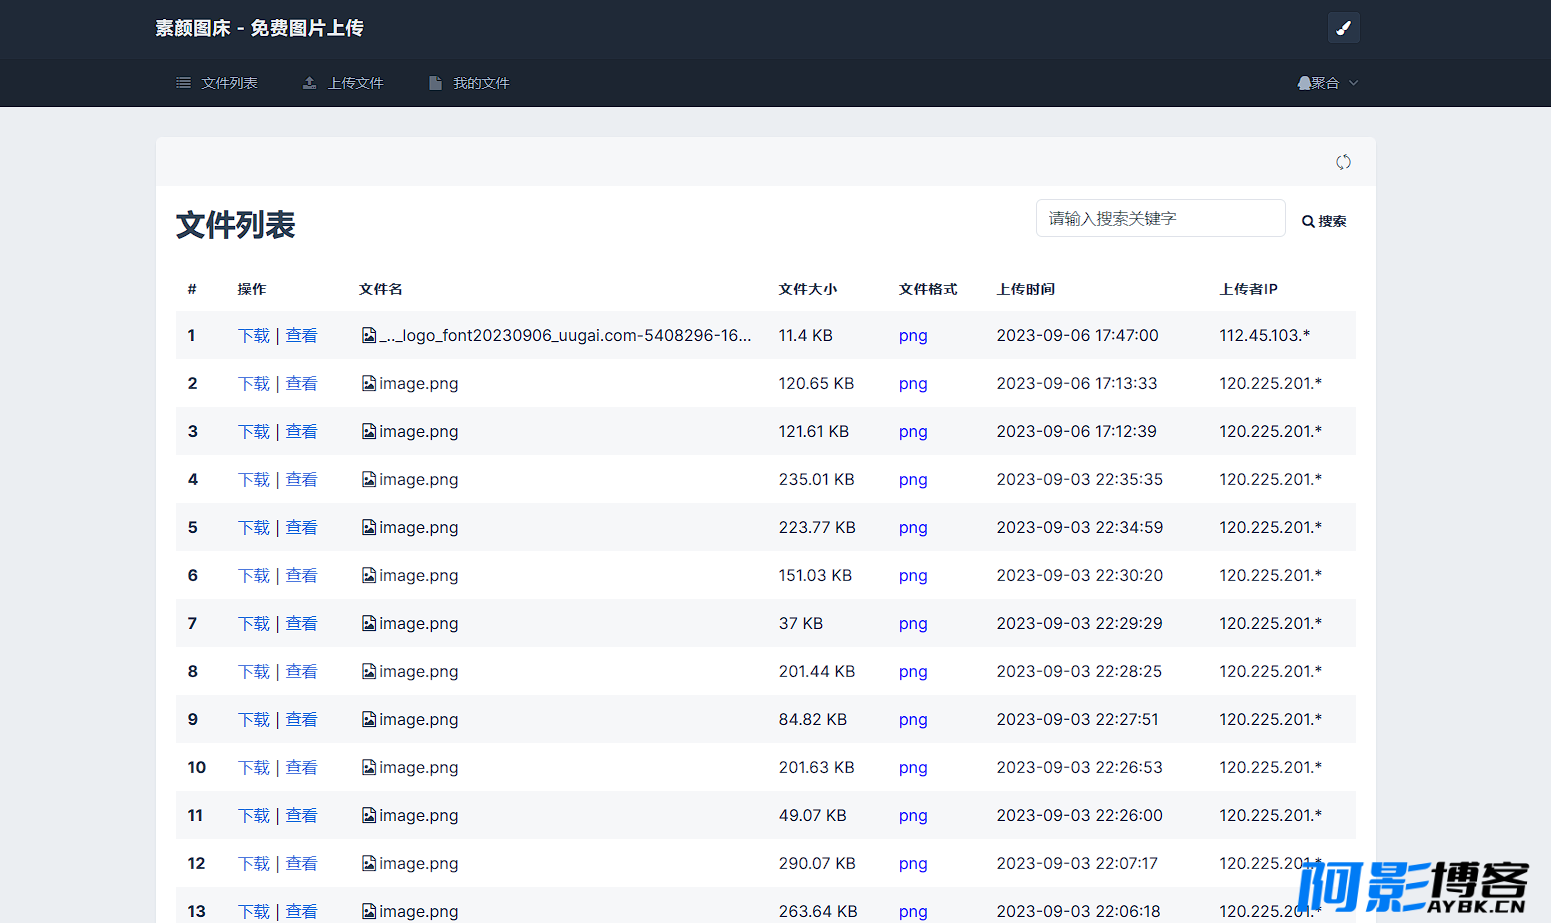Expand the 聚合 dropdown menu
This screenshot has width=1551, height=923.
[x=1328, y=83]
